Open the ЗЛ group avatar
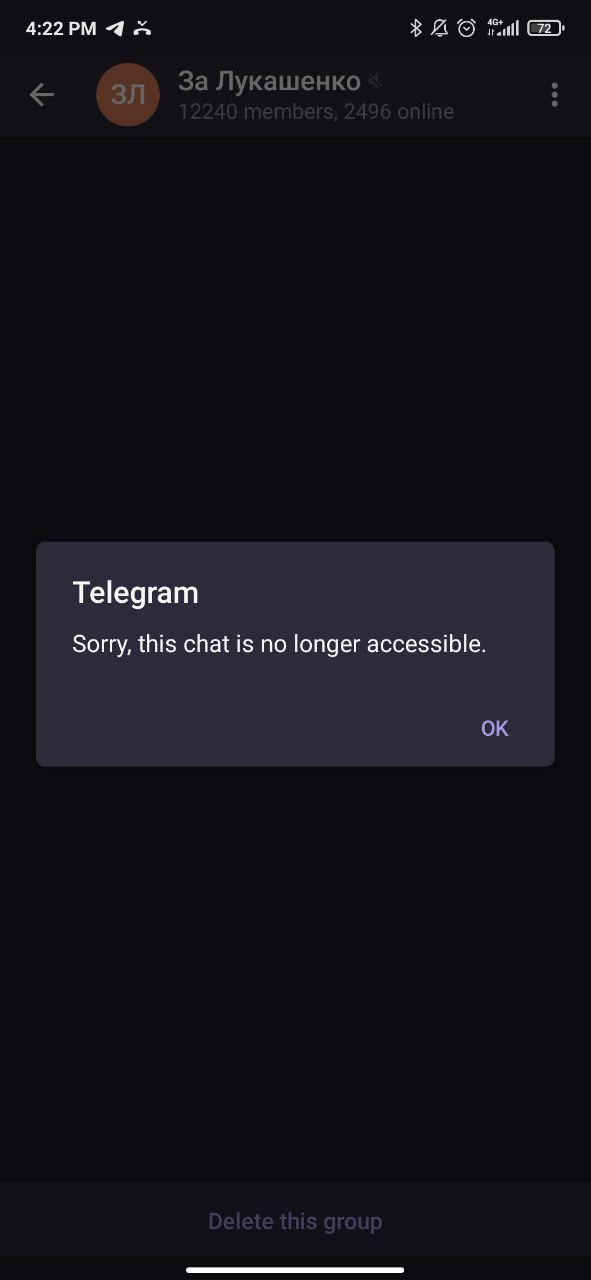 click(x=127, y=95)
